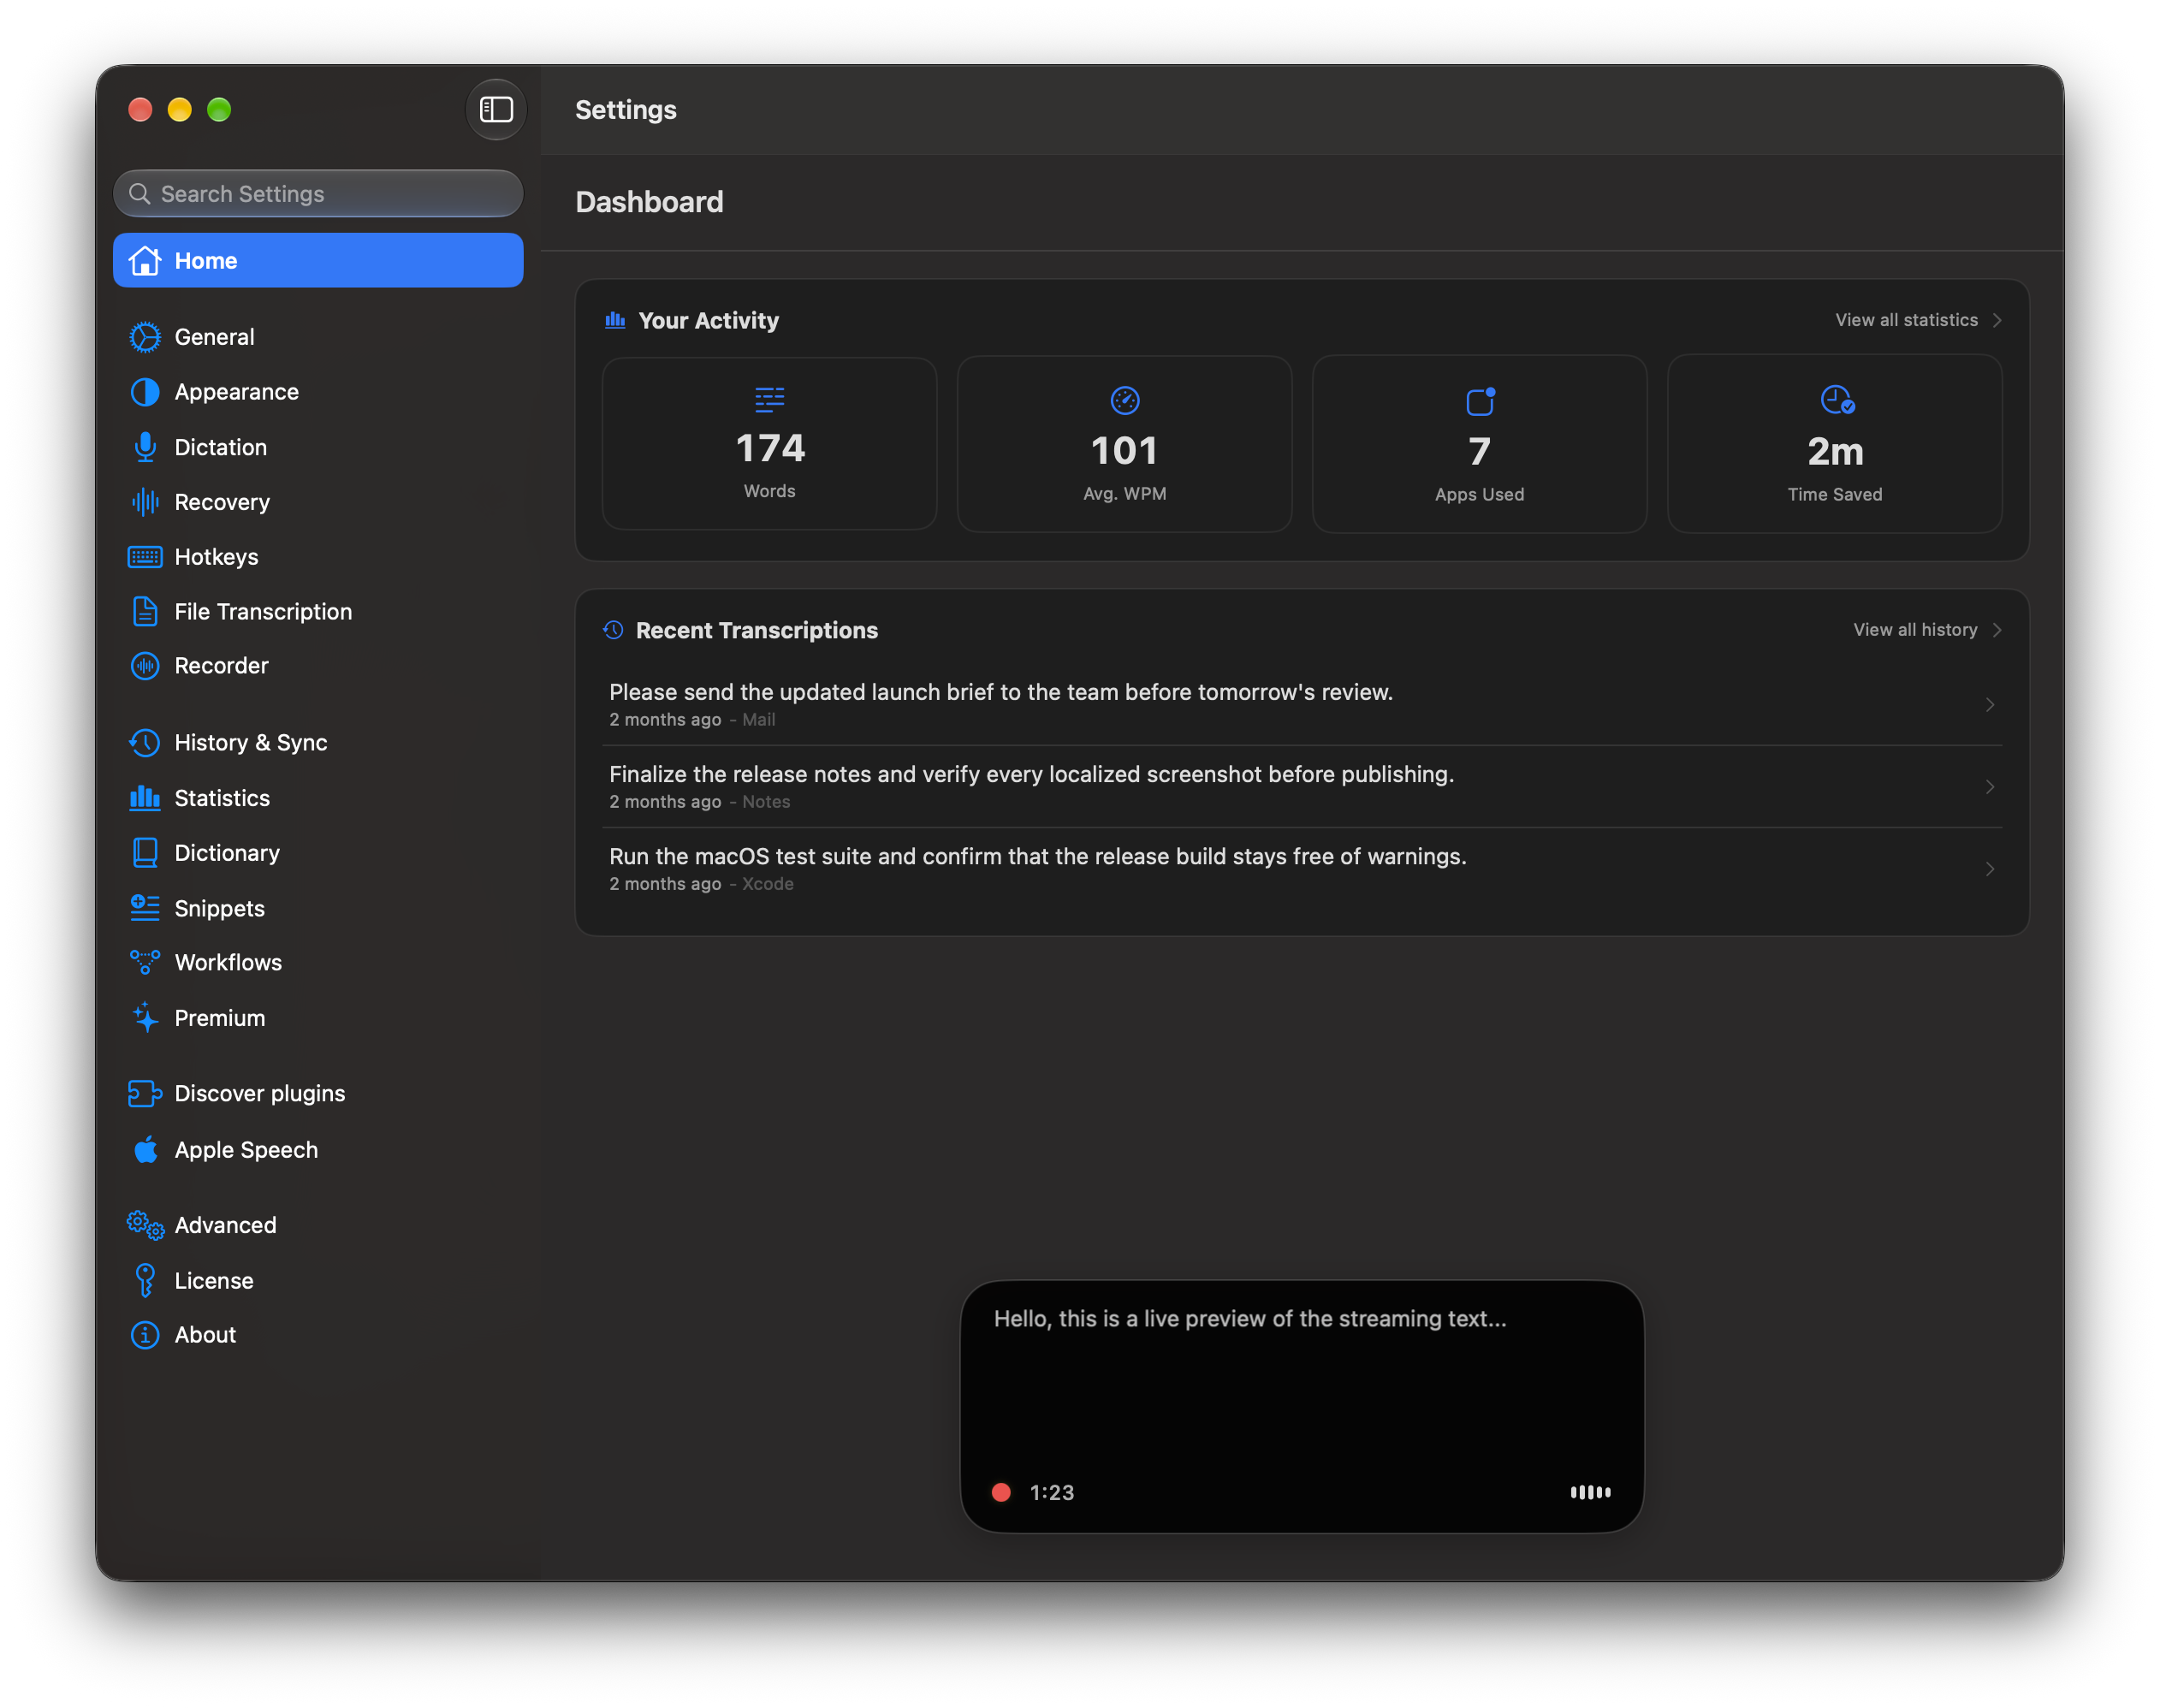2160x1708 pixels.
Task: Click the Dictionary book icon
Action: [x=145, y=852]
